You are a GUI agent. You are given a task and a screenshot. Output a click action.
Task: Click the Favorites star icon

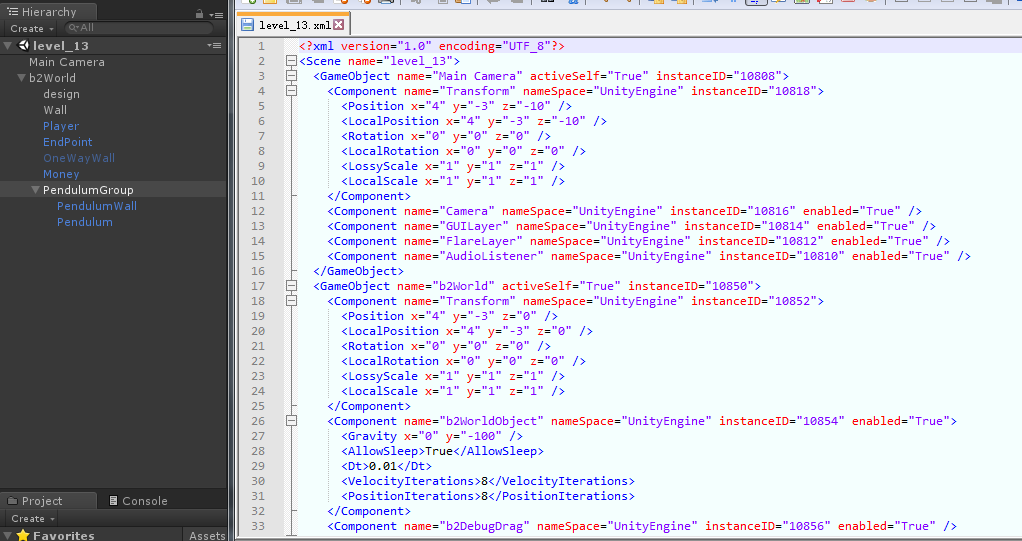coord(23,535)
